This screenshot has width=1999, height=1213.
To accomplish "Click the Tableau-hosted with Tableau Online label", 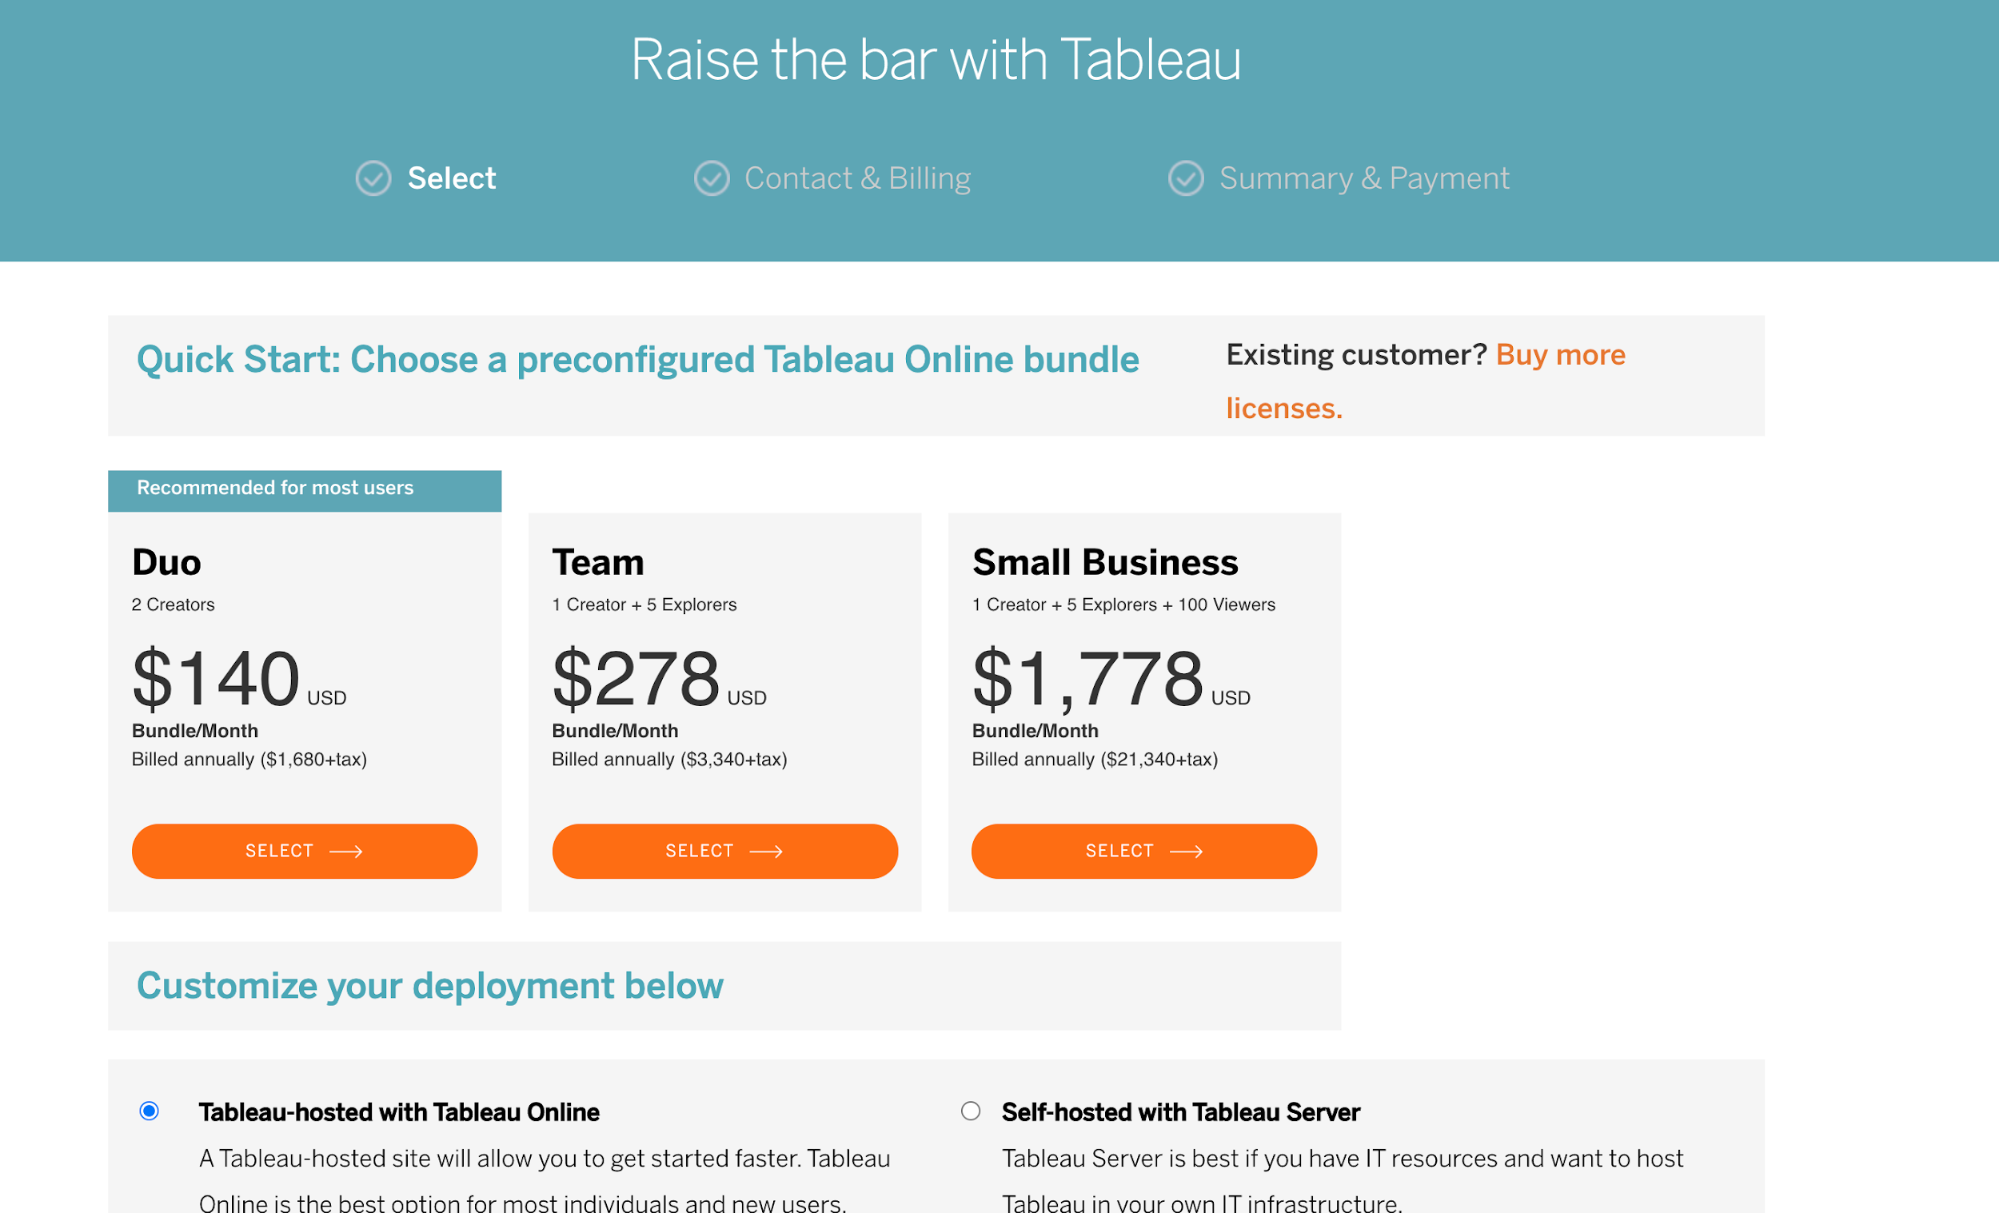I will pyautogui.click(x=399, y=1112).
